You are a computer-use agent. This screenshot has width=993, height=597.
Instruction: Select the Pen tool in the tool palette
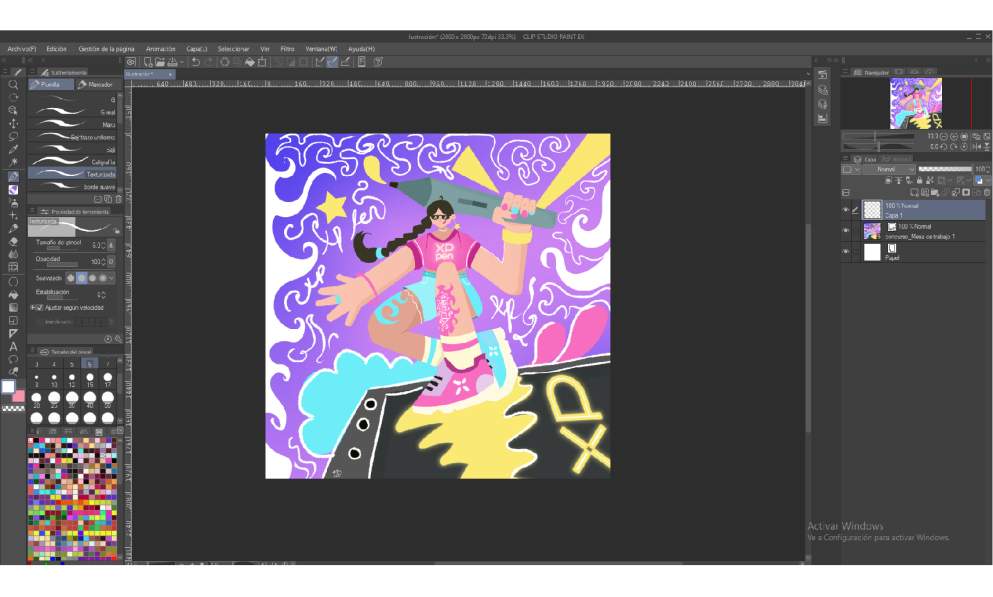[x=13, y=177]
